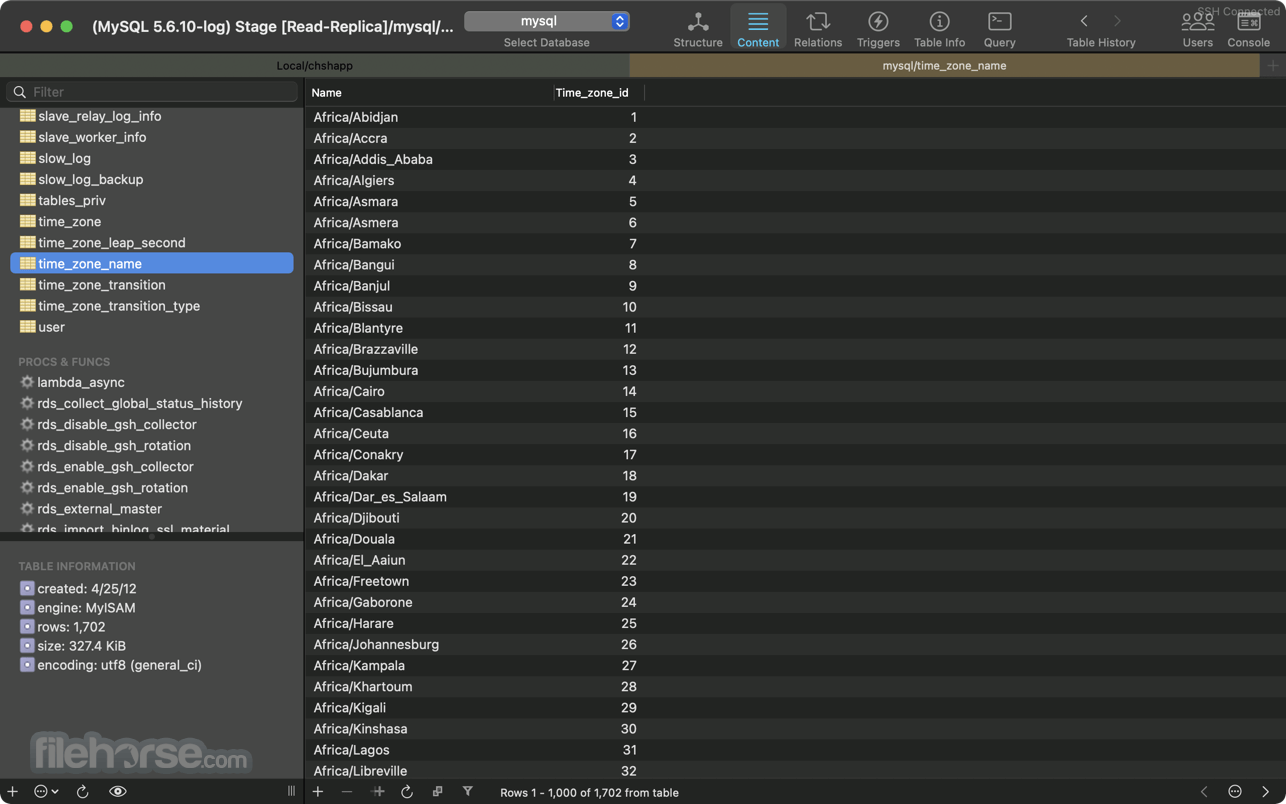Select the Africa/Cairo row
This screenshot has height=804, width=1286.
click(795, 391)
